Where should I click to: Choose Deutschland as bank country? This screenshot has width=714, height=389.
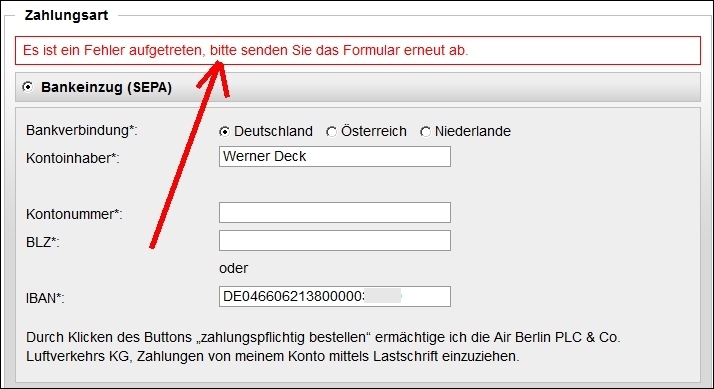pos(224,132)
